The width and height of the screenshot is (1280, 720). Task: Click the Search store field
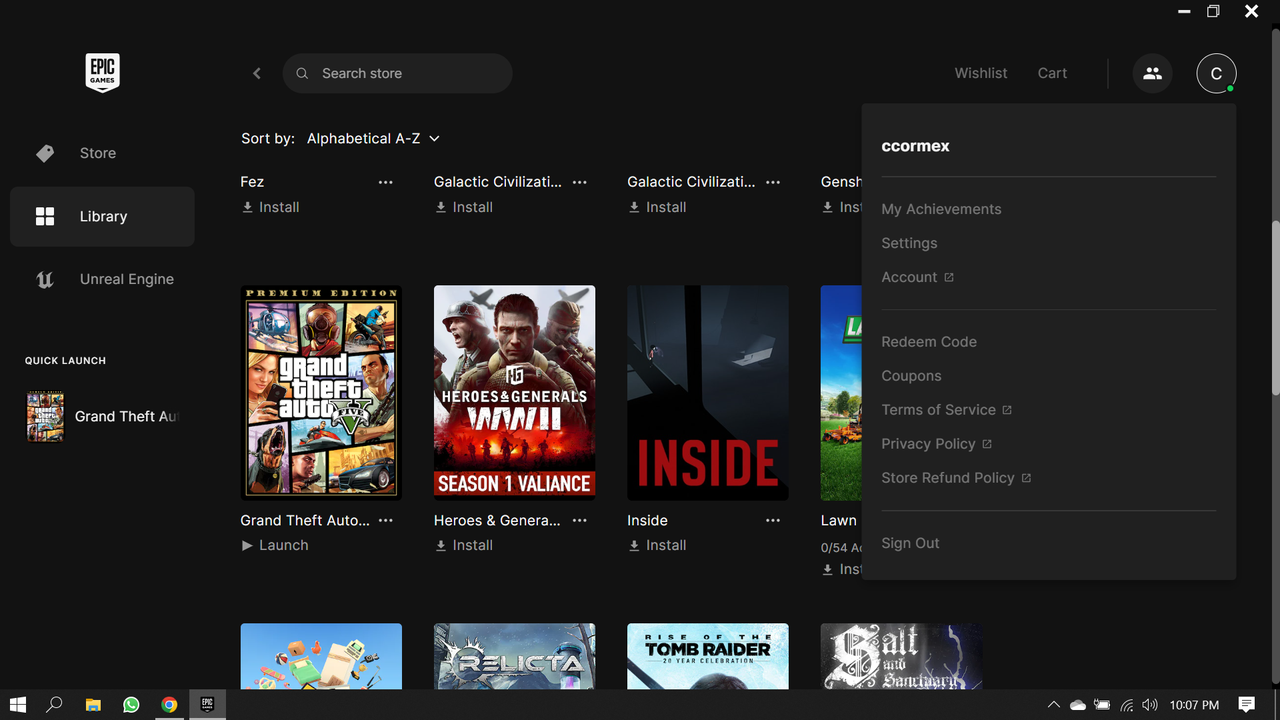click(398, 74)
